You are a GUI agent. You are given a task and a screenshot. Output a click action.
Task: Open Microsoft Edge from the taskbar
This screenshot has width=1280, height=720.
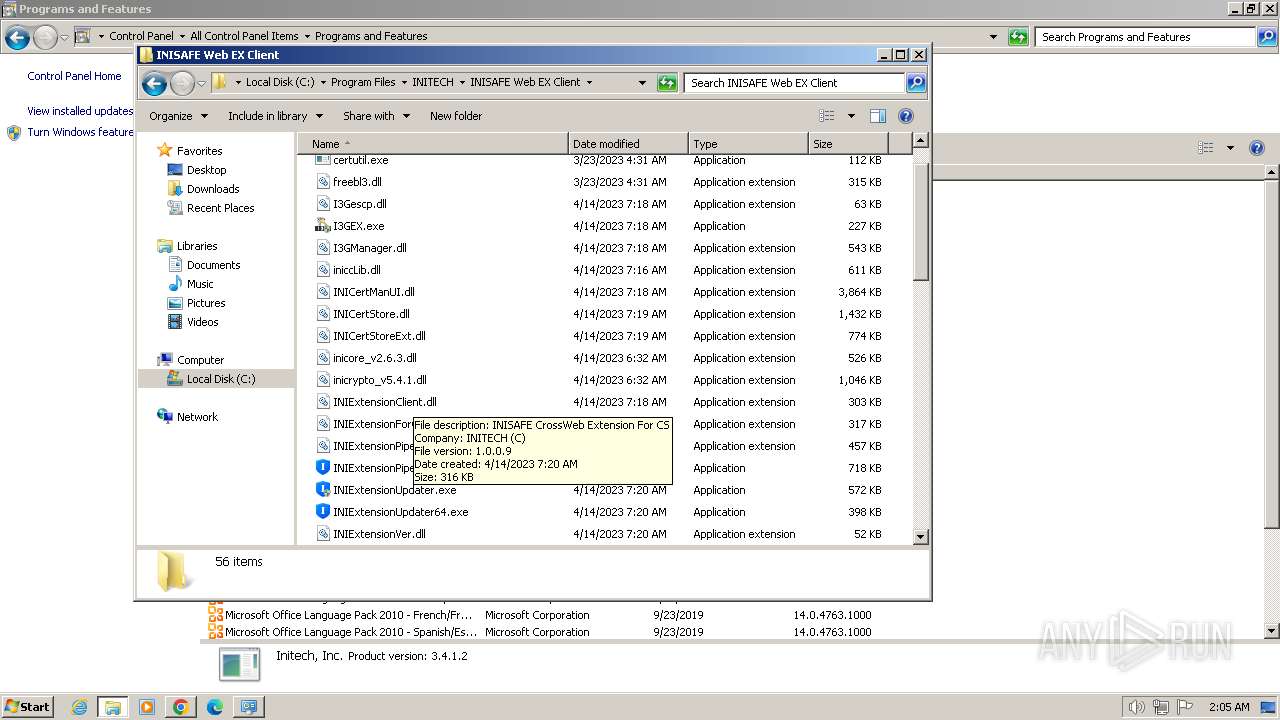coord(214,707)
